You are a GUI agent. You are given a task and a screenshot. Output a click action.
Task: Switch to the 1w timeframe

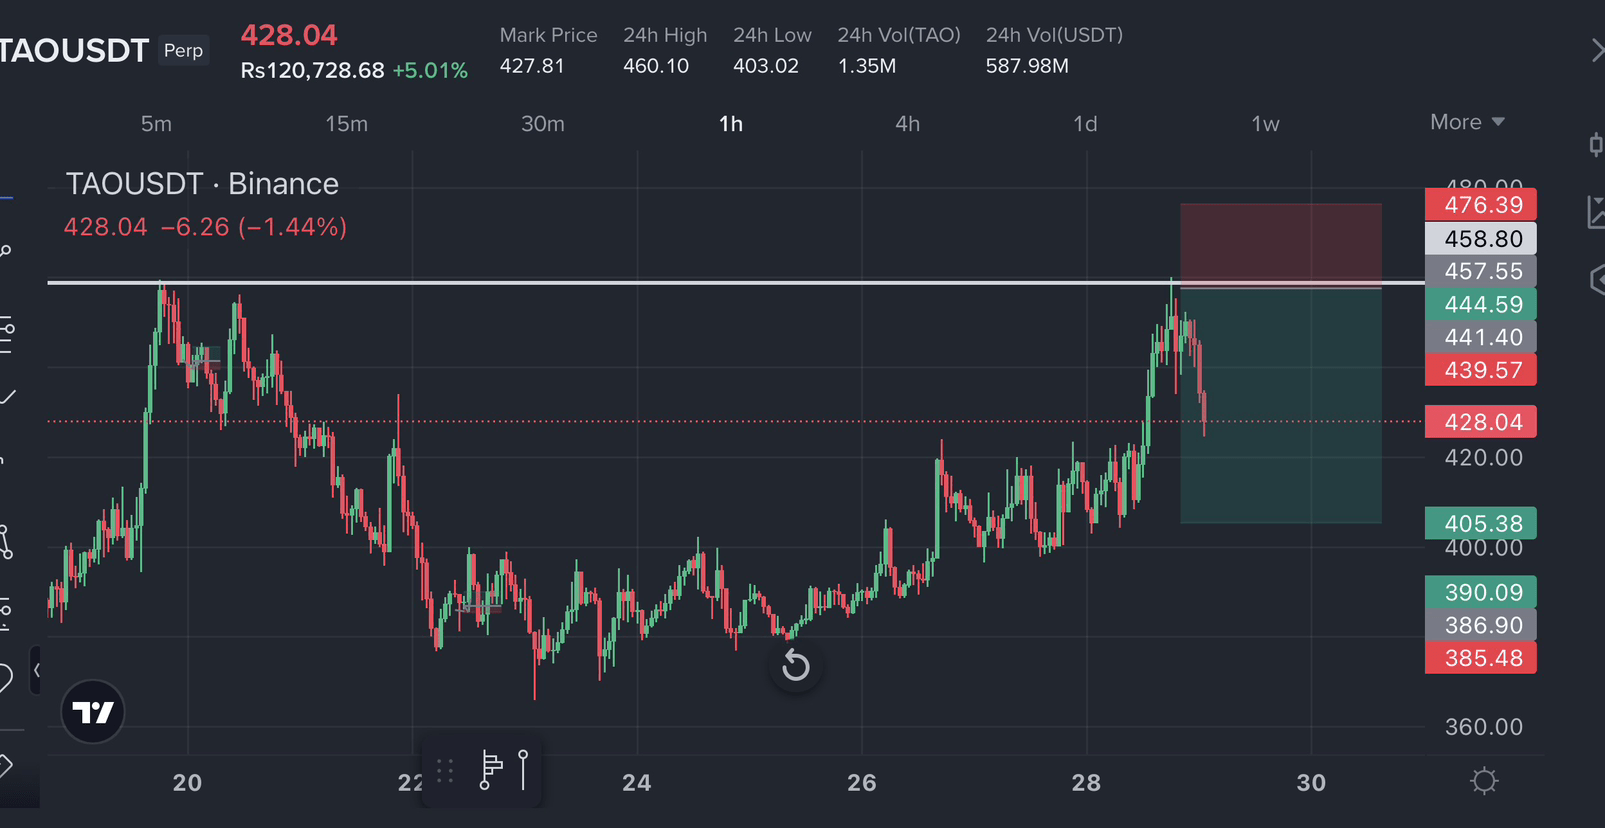coord(1265,124)
